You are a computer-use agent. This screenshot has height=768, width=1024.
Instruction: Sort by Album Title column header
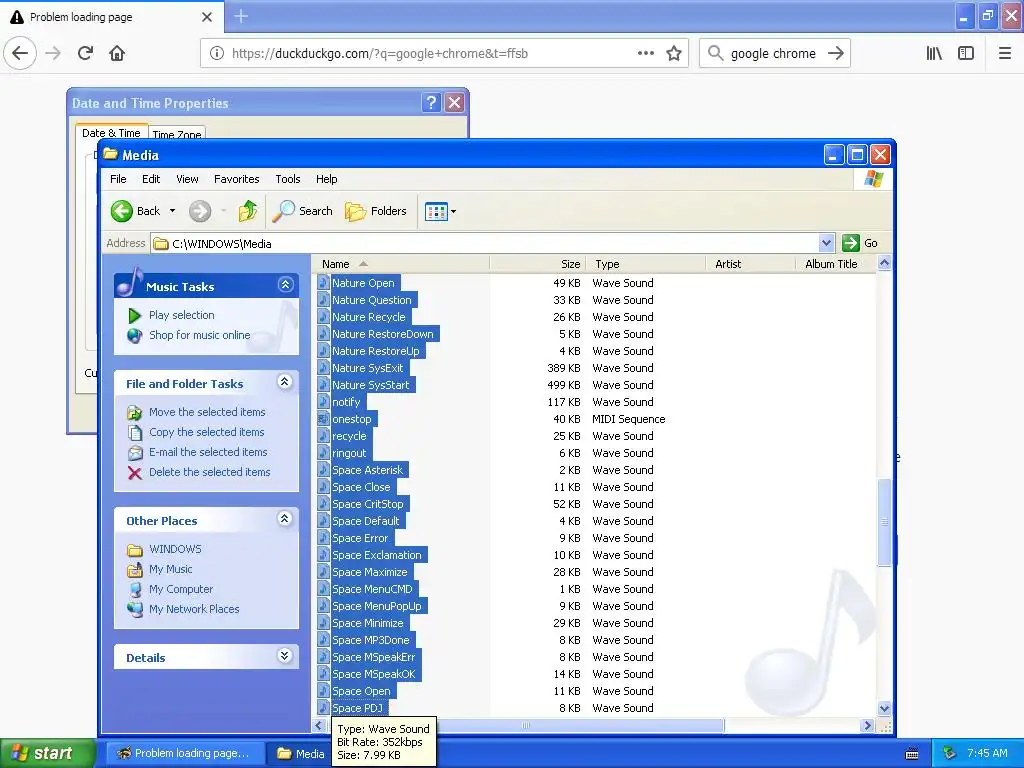(x=836, y=264)
